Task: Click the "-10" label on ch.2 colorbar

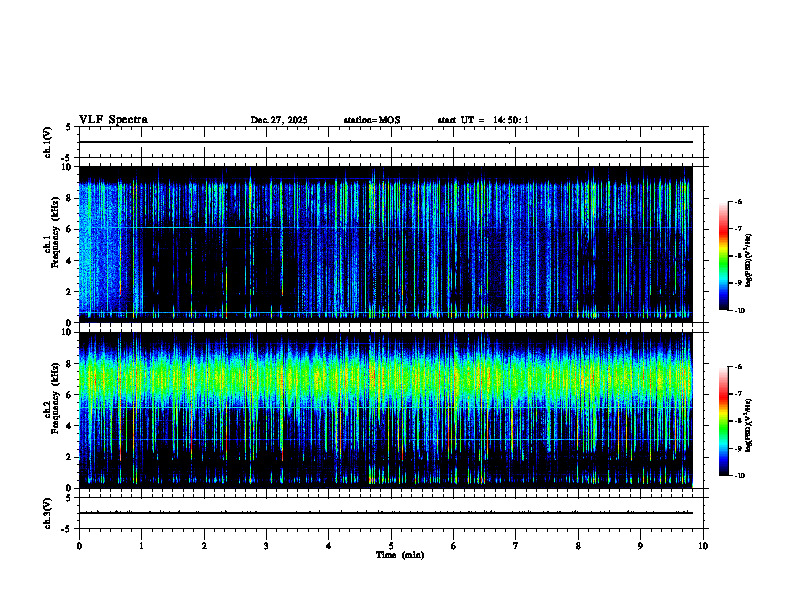Action: [x=739, y=476]
